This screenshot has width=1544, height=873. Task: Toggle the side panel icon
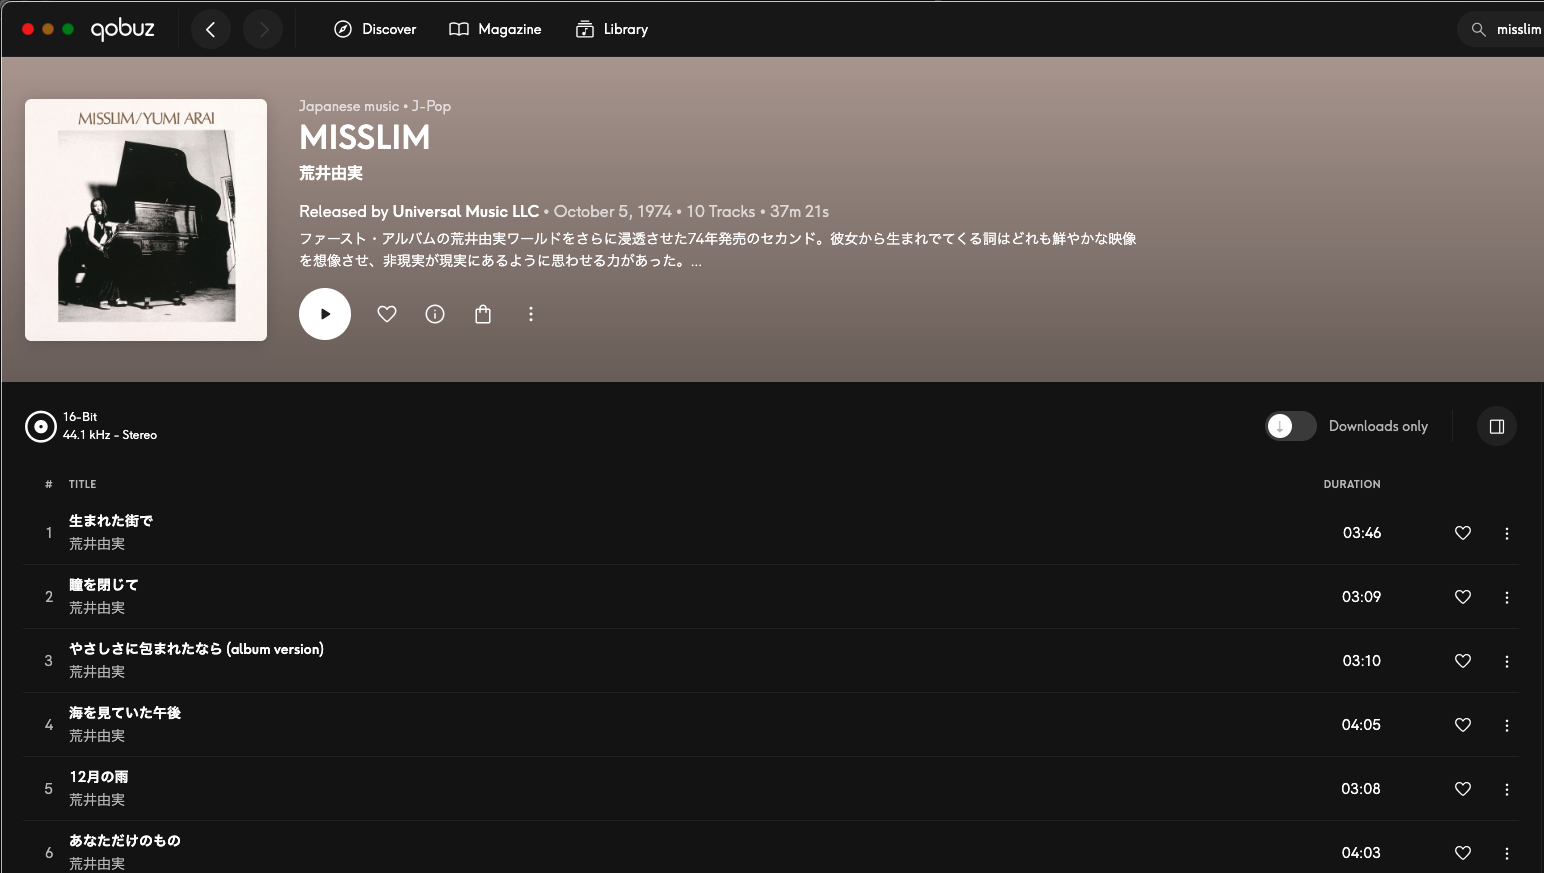coord(1497,426)
